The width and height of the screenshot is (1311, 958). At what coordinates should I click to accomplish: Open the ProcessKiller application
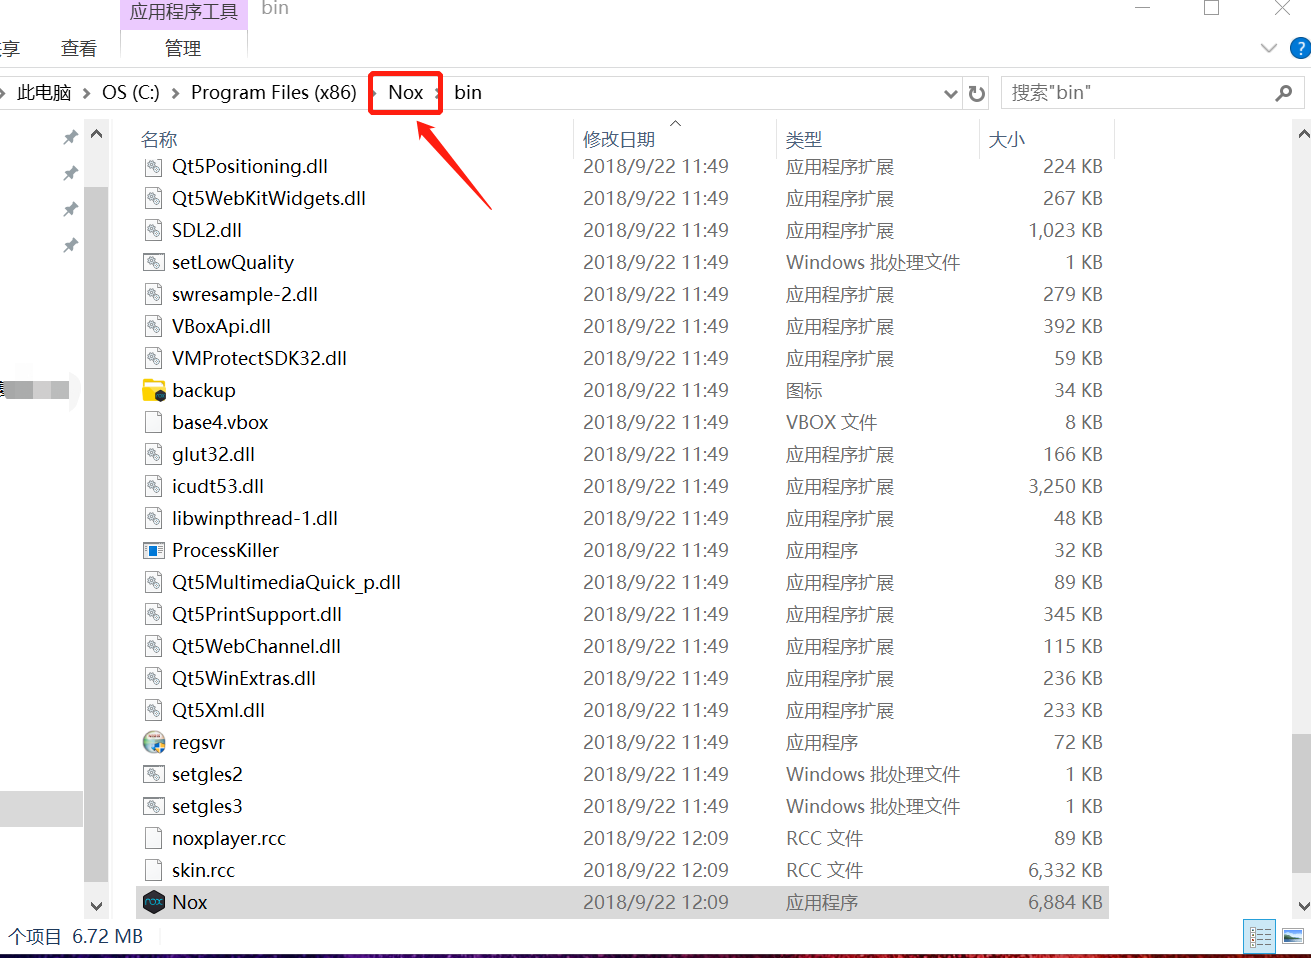pyautogui.click(x=225, y=550)
